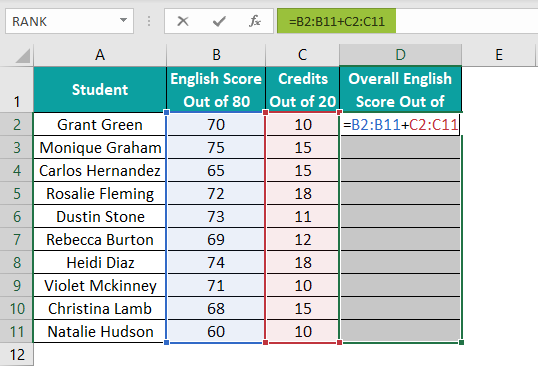Select row 12 header
Image resolution: width=538 pixels, height=366 pixels.
coord(16,355)
